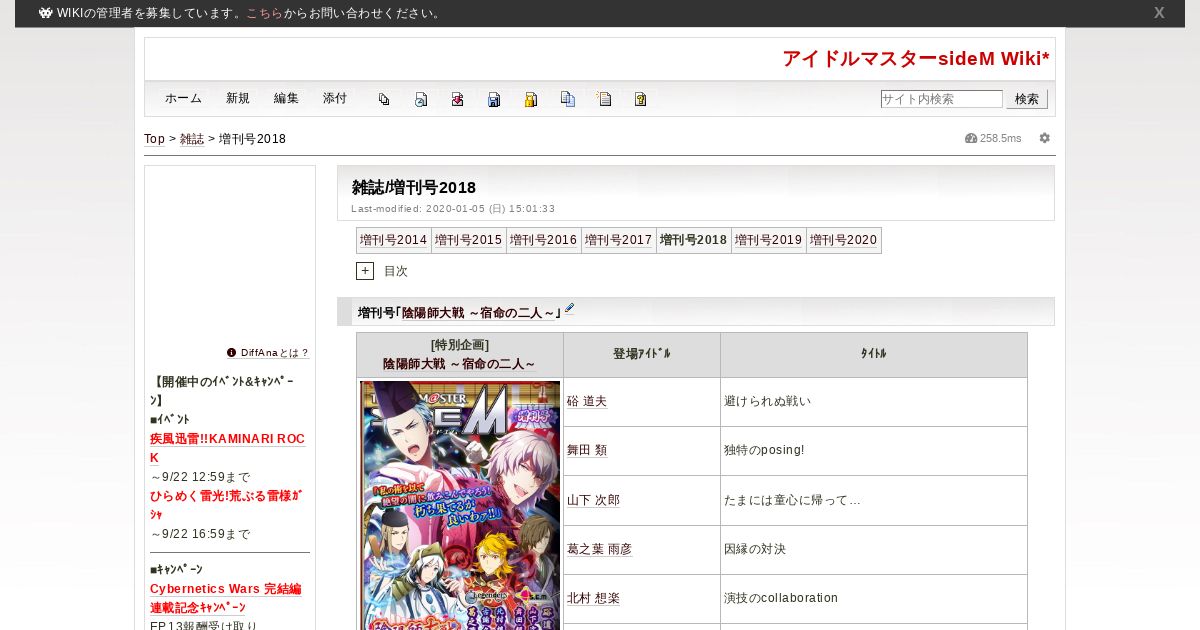Click the 避けられぬ戦い title cell
Screen dimensions: 1200x630
click(x=873, y=402)
